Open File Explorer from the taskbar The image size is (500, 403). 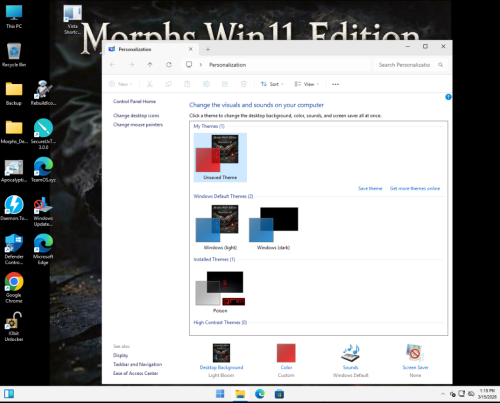[x=240, y=394]
